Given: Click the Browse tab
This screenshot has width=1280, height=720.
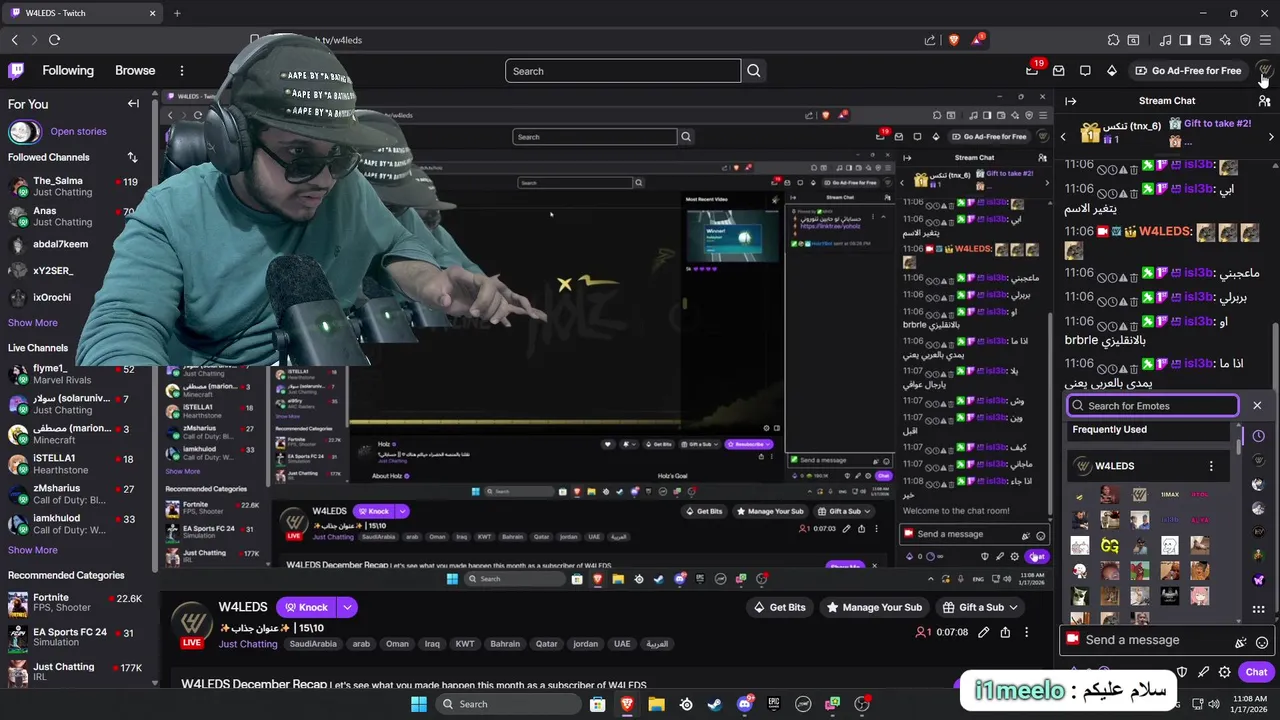Looking at the screenshot, I should coord(135,71).
